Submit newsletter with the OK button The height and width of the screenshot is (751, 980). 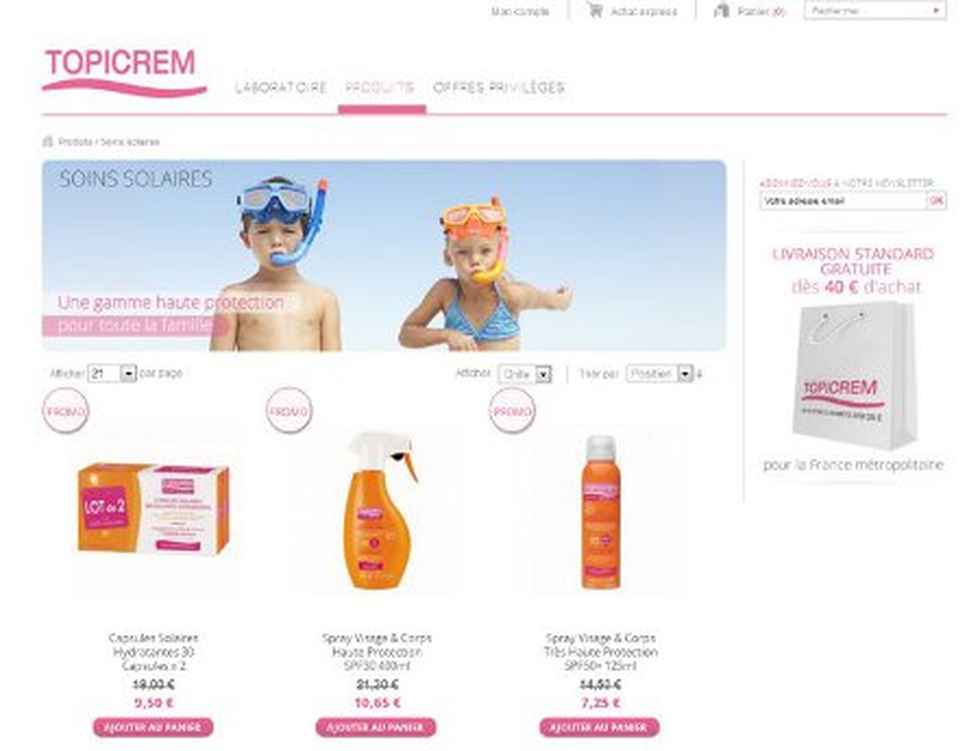coord(936,201)
